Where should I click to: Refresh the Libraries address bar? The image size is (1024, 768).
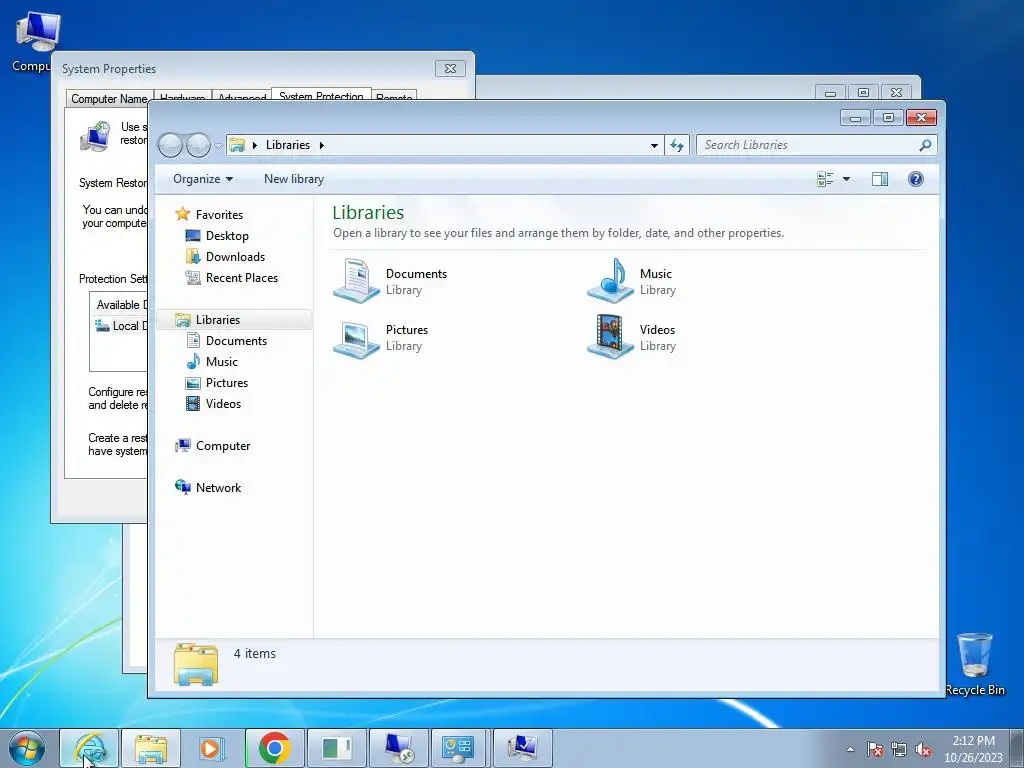(x=677, y=145)
